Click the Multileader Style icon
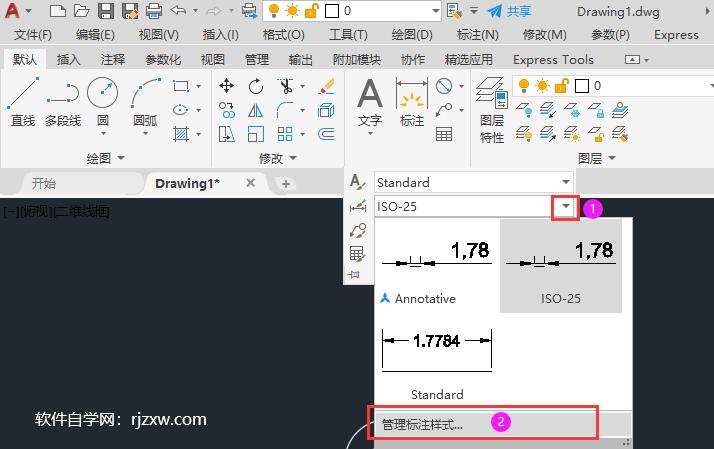This screenshot has width=714, height=449. [358, 230]
